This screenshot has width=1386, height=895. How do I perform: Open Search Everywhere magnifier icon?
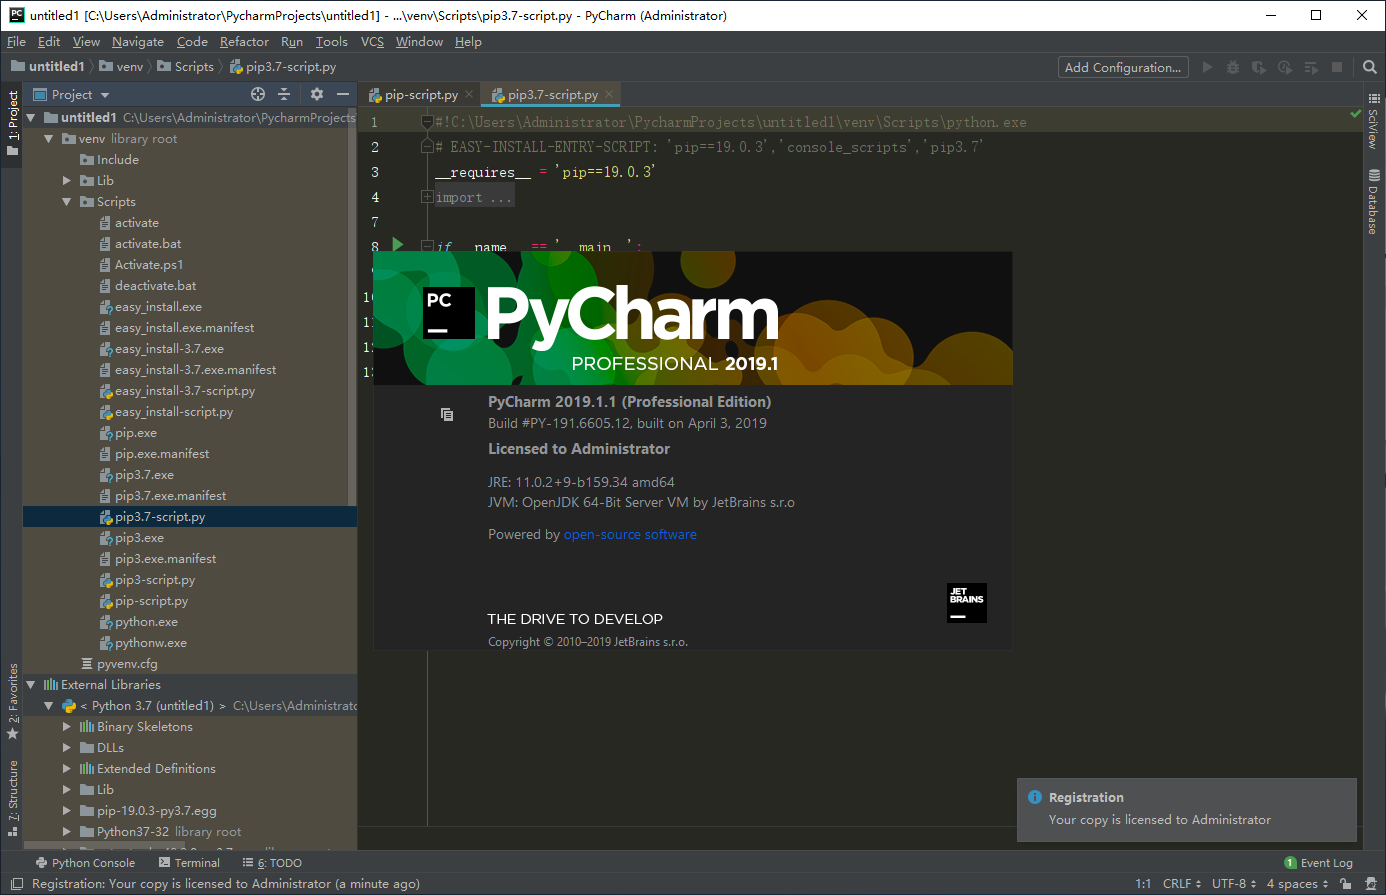(1370, 67)
